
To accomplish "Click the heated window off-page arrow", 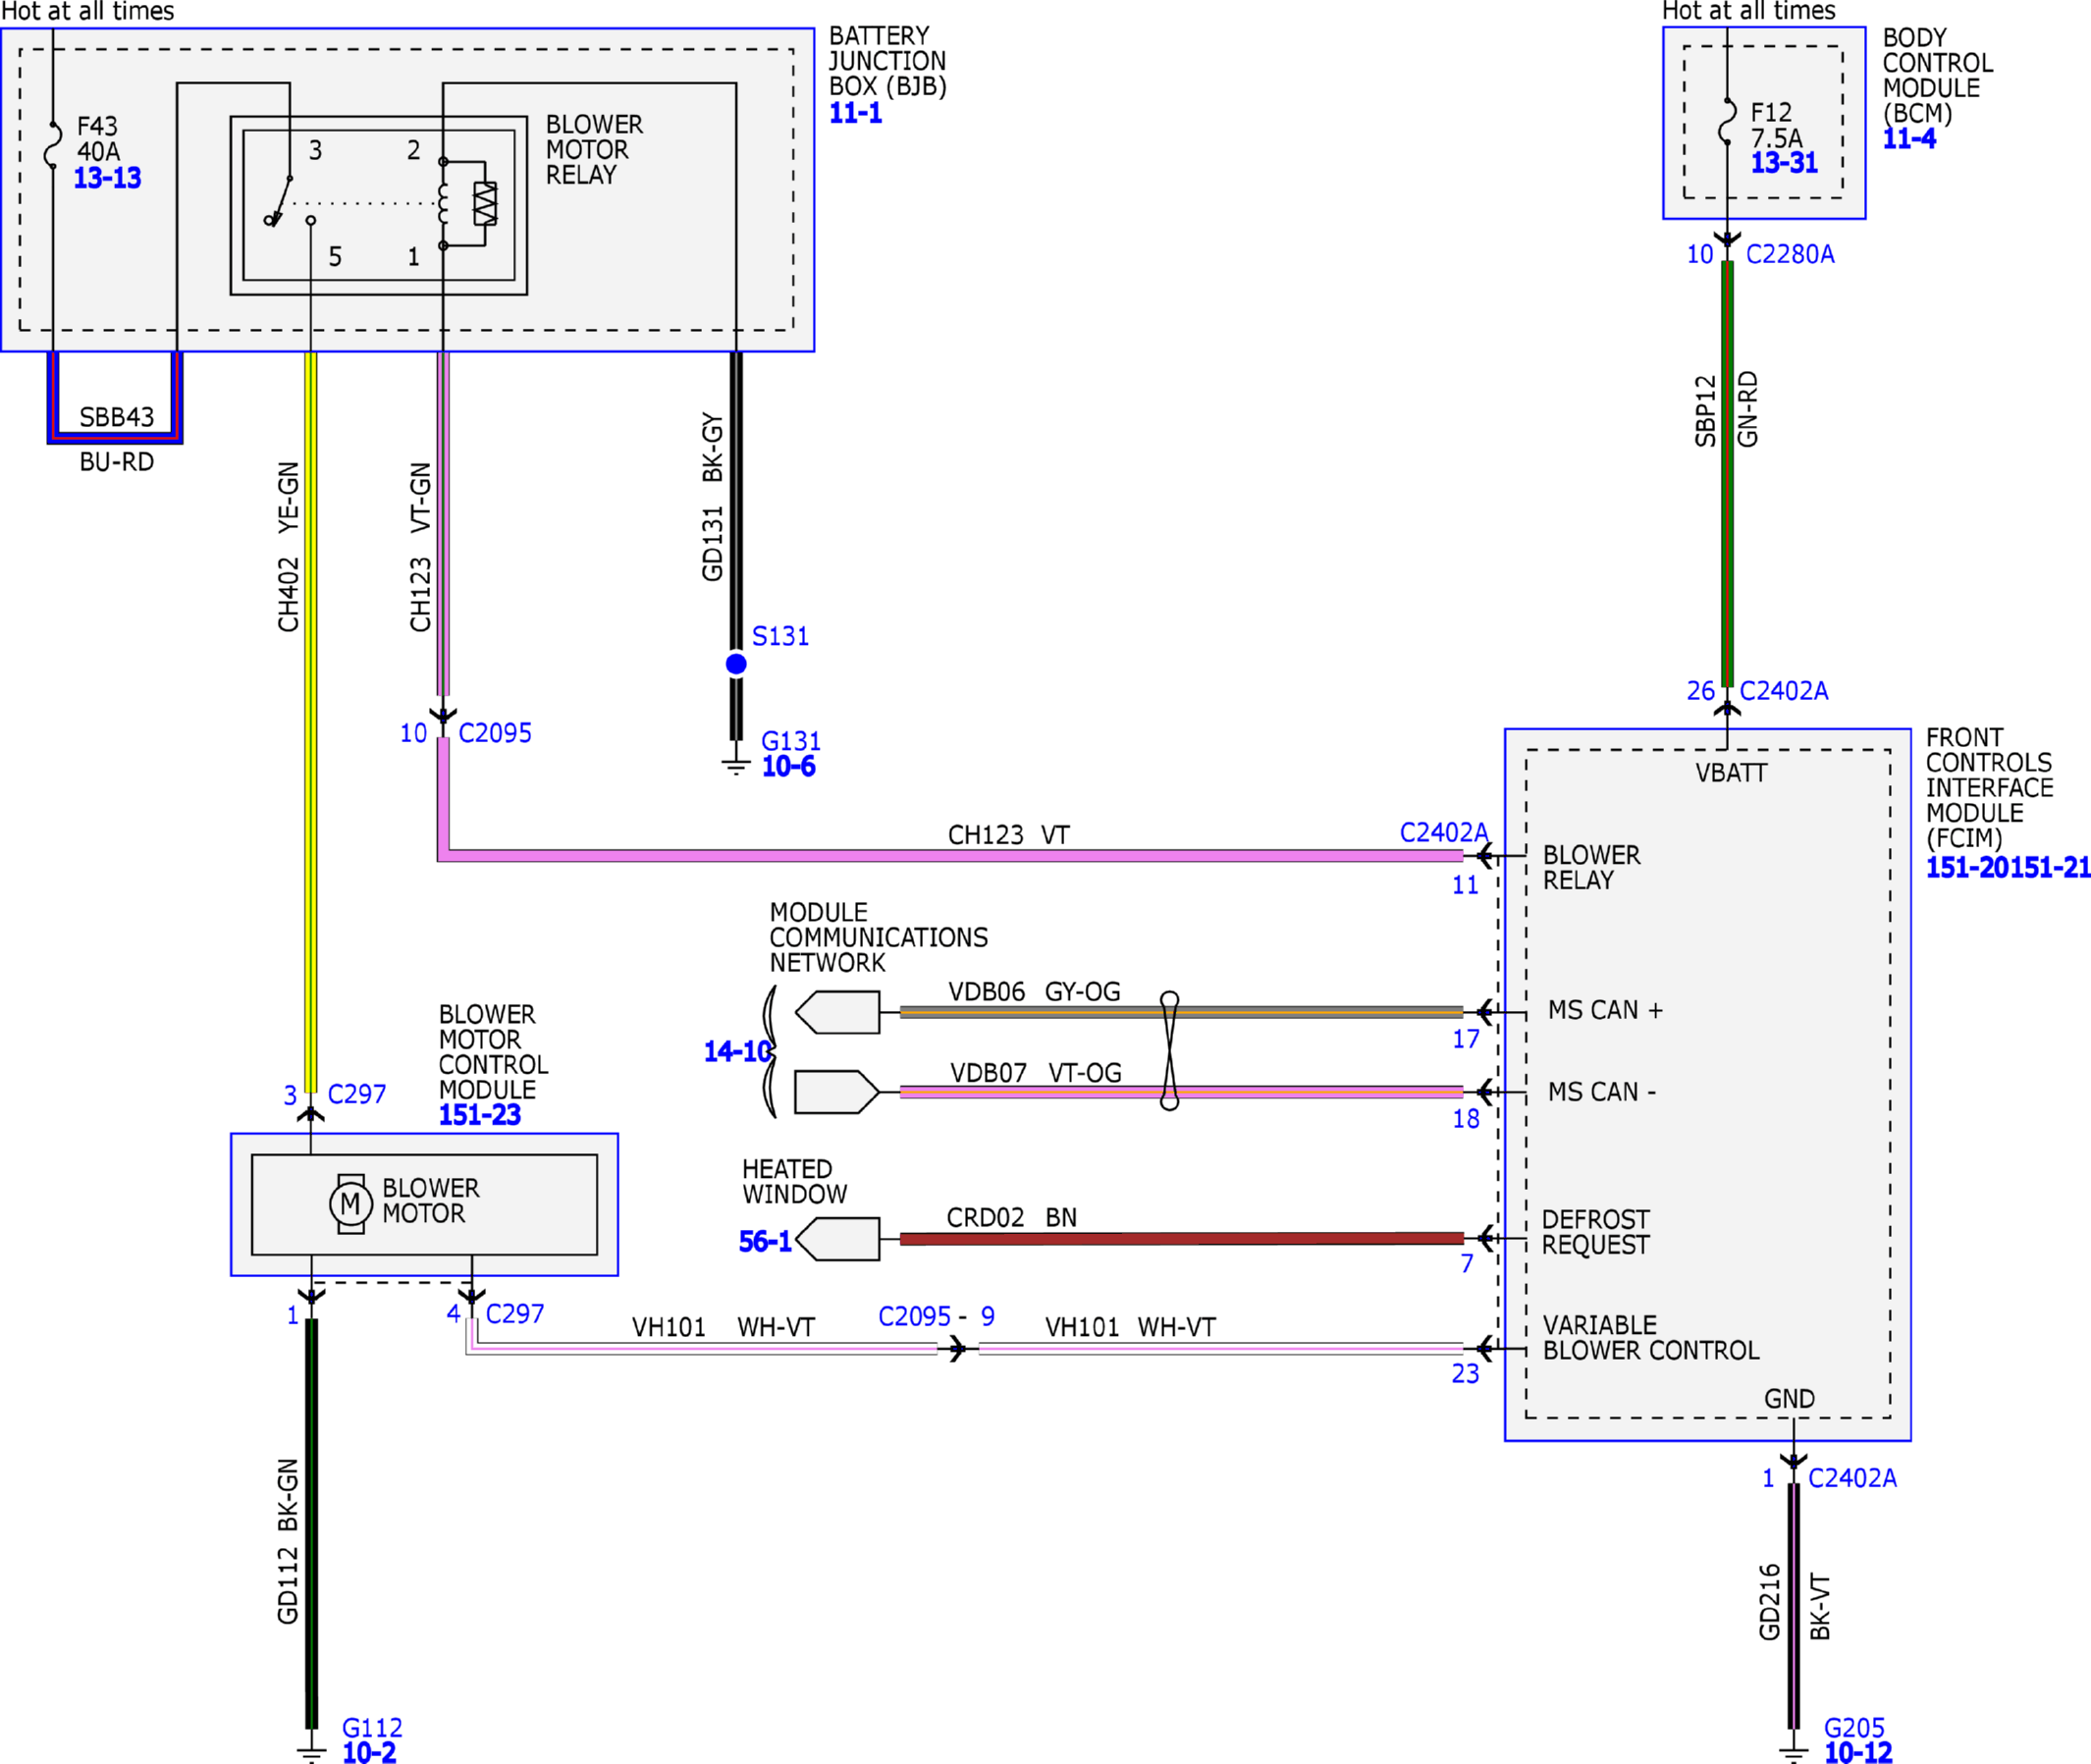I will pos(838,1239).
